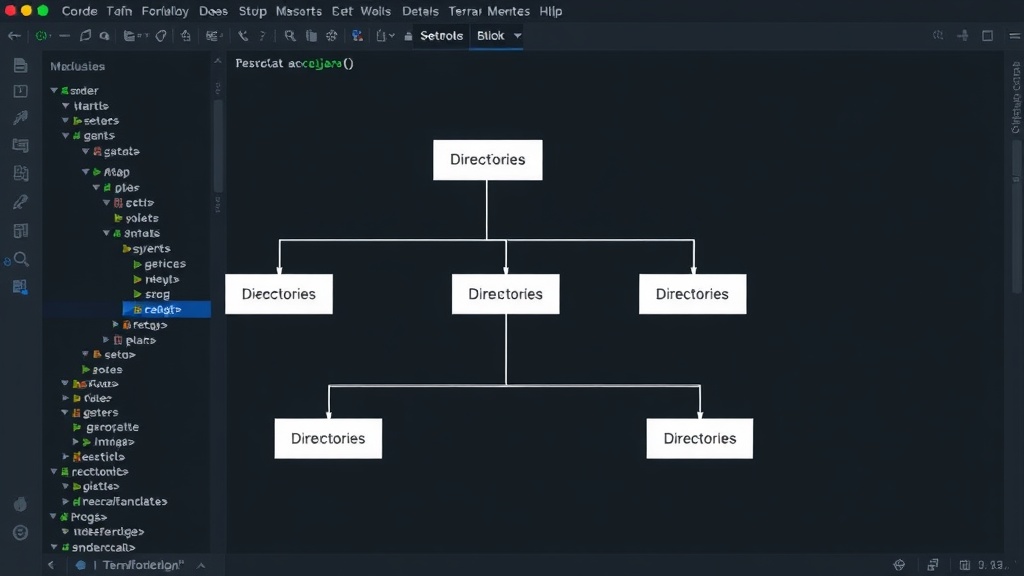Click the square window icon at top right
Viewport: 1024px width, 576px height.
pos(987,36)
